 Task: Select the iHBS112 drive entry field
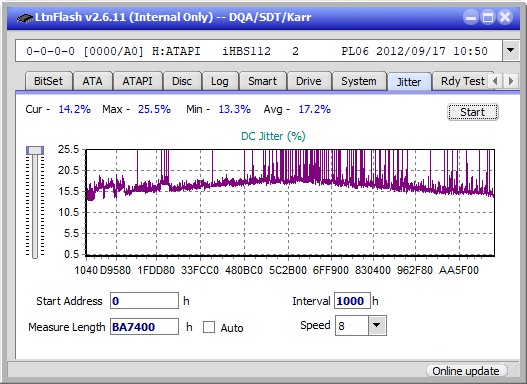point(259,51)
